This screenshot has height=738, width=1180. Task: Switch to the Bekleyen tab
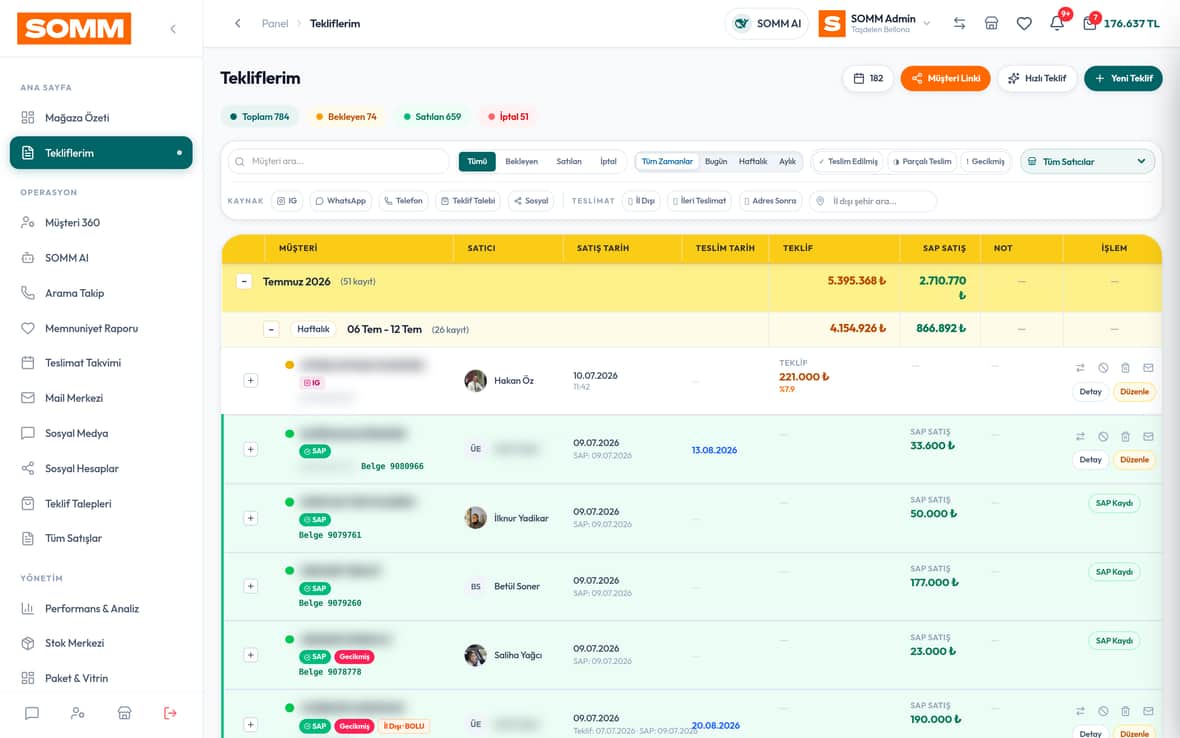click(522, 161)
